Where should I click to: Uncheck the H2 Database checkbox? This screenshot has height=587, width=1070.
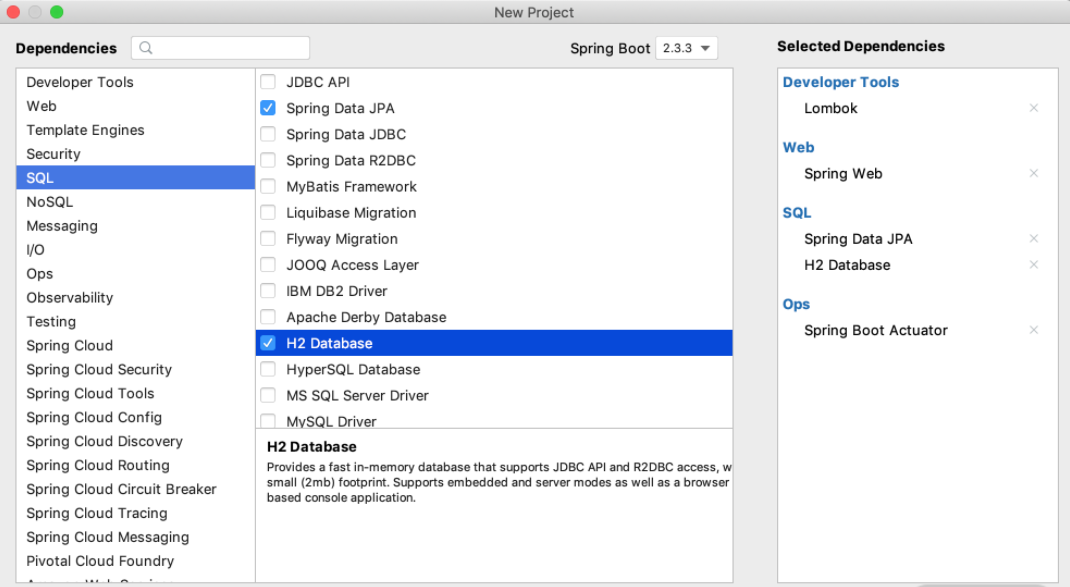pos(268,343)
